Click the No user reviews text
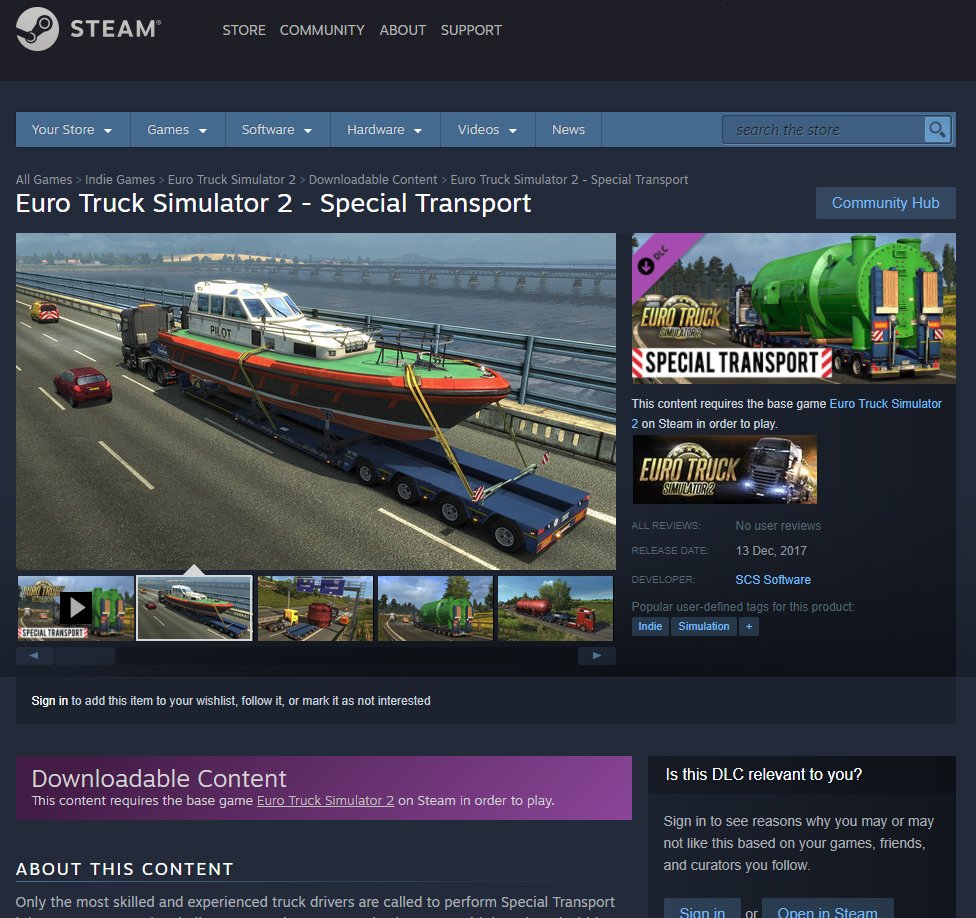976x918 pixels. [778, 526]
